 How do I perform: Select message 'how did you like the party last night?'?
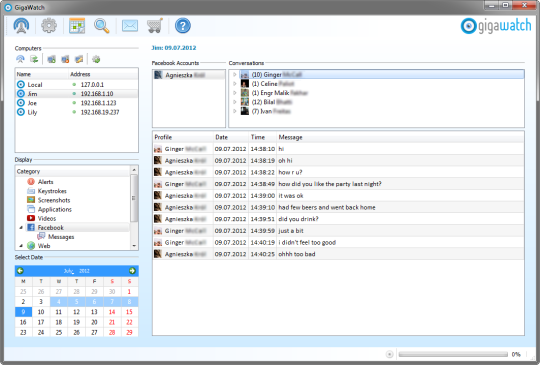[x=338, y=184]
